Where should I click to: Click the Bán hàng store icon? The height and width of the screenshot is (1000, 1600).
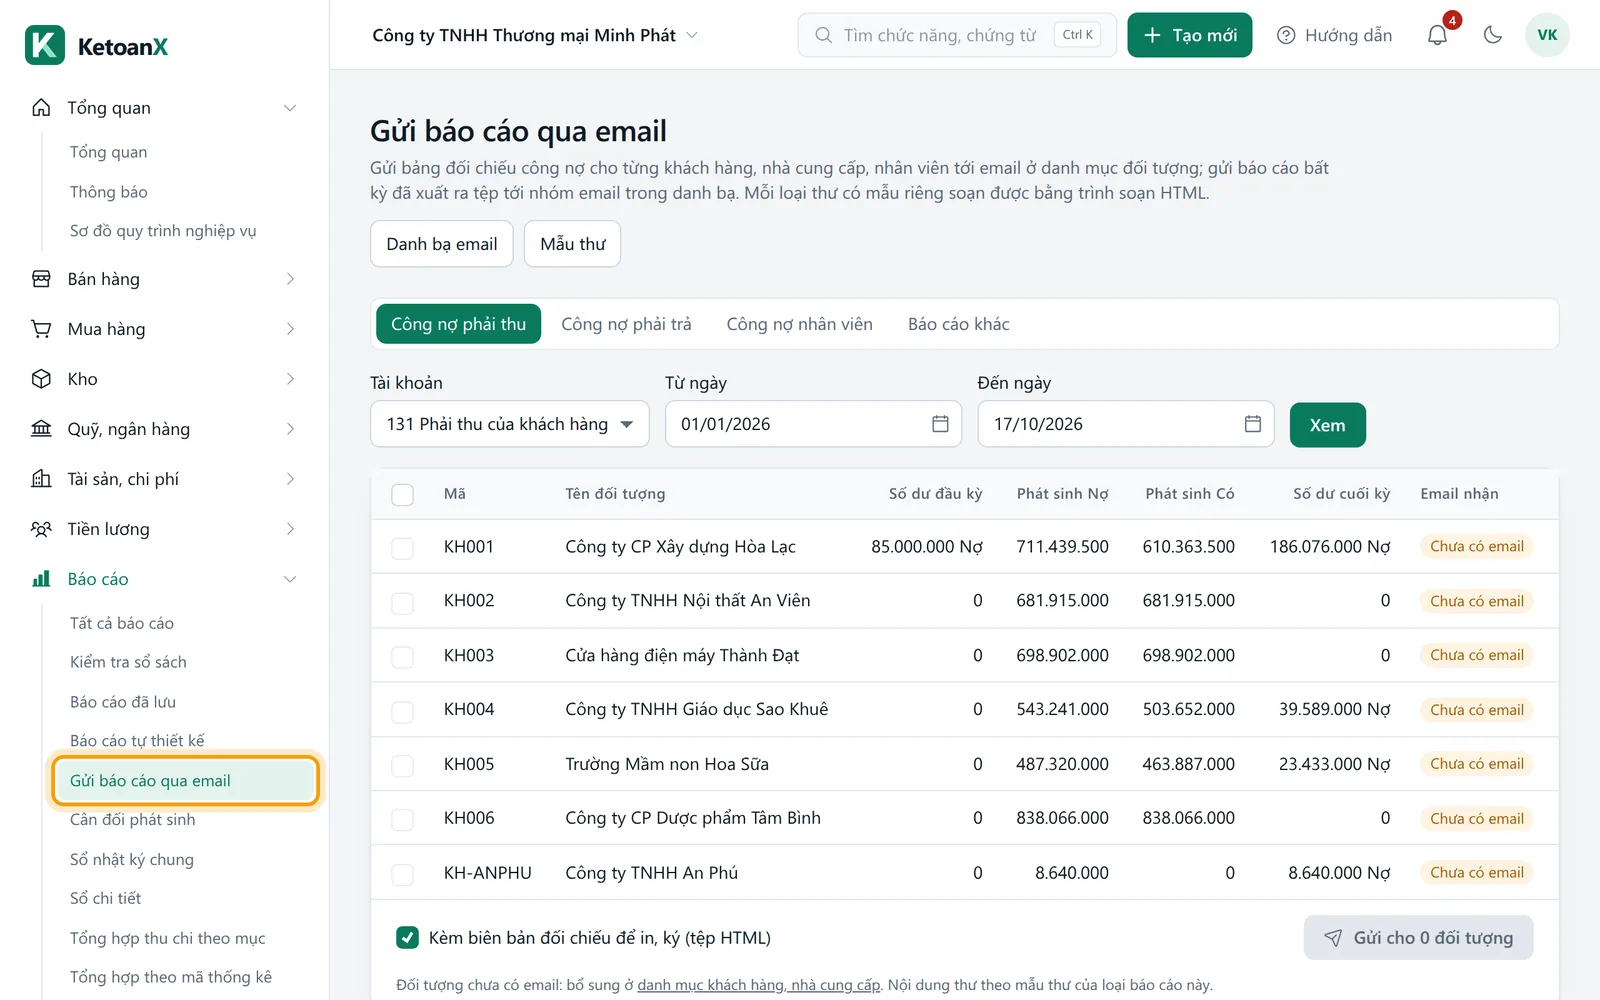coord(41,279)
